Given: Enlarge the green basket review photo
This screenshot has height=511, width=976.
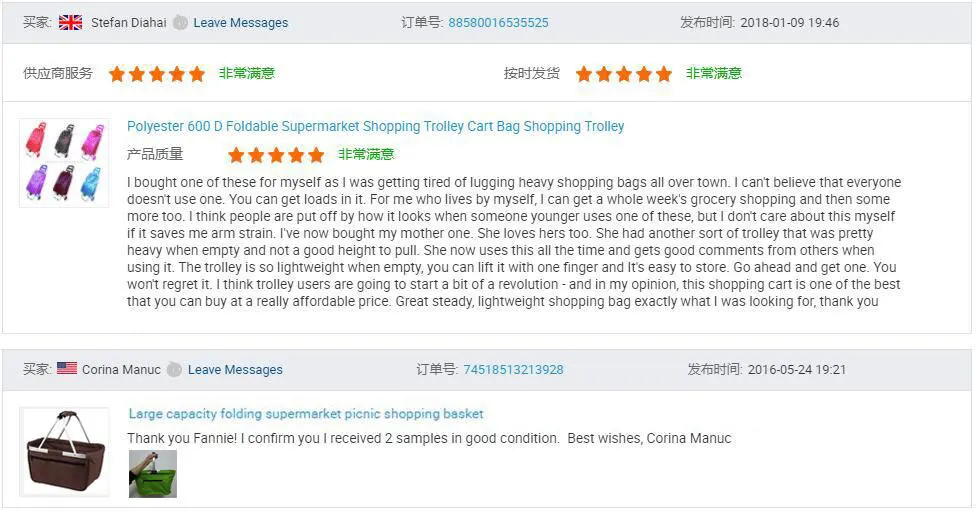Looking at the screenshot, I should click(x=153, y=473).
